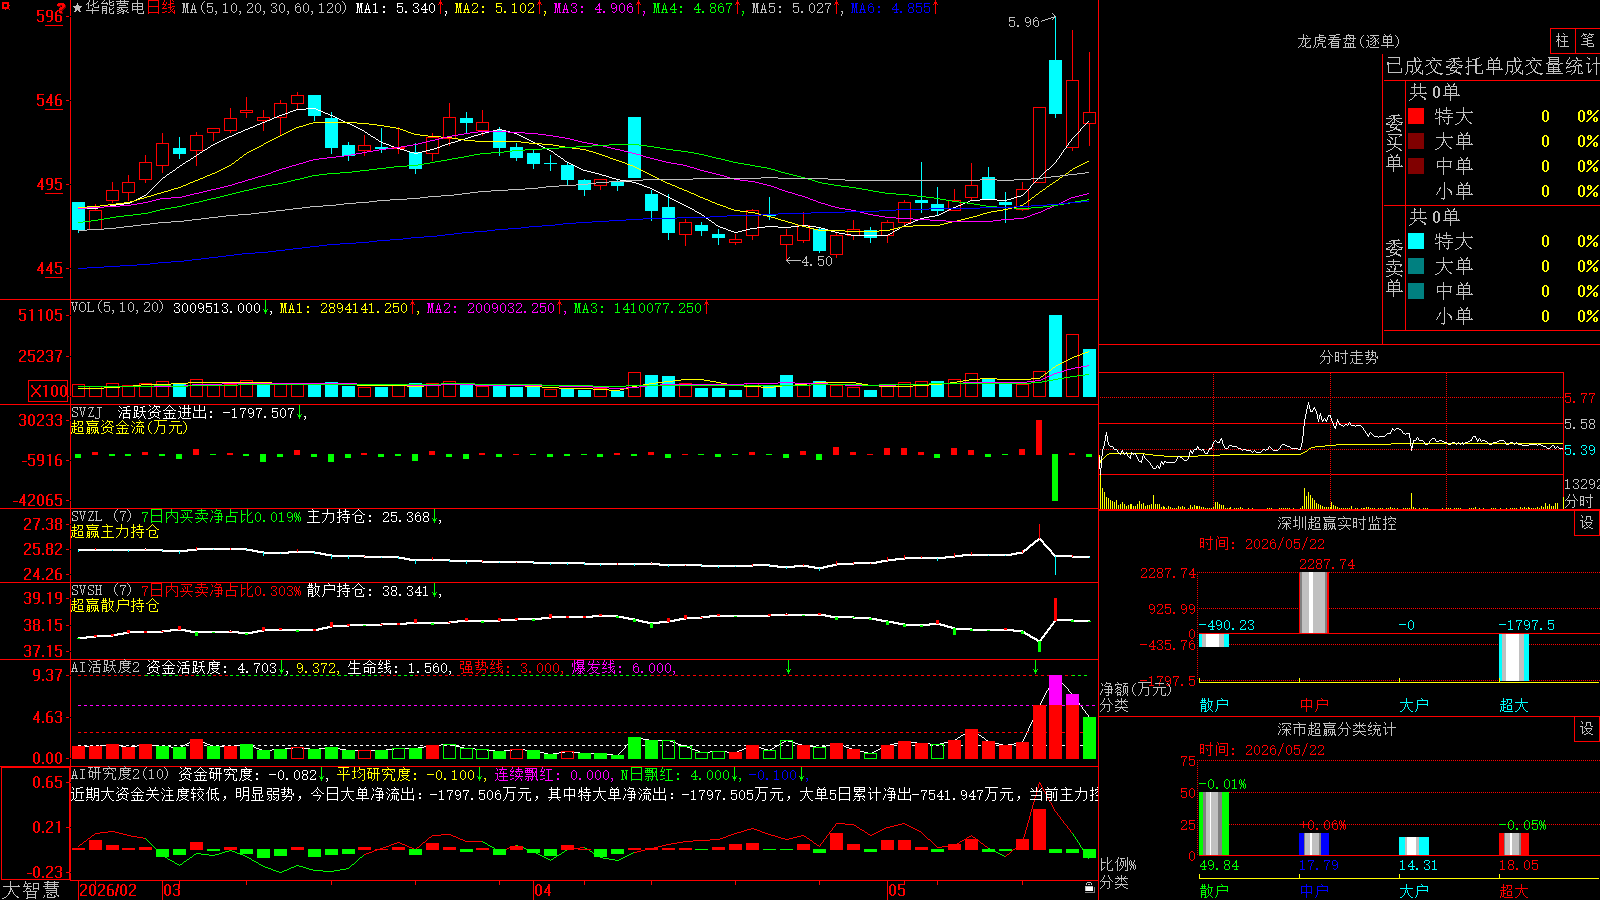Click the 18.05 超大 ratio bar

coord(1514,844)
